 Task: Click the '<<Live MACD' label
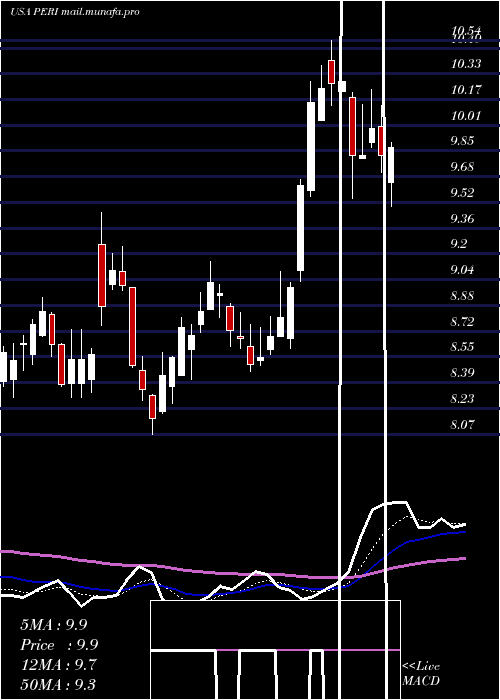pos(421,673)
